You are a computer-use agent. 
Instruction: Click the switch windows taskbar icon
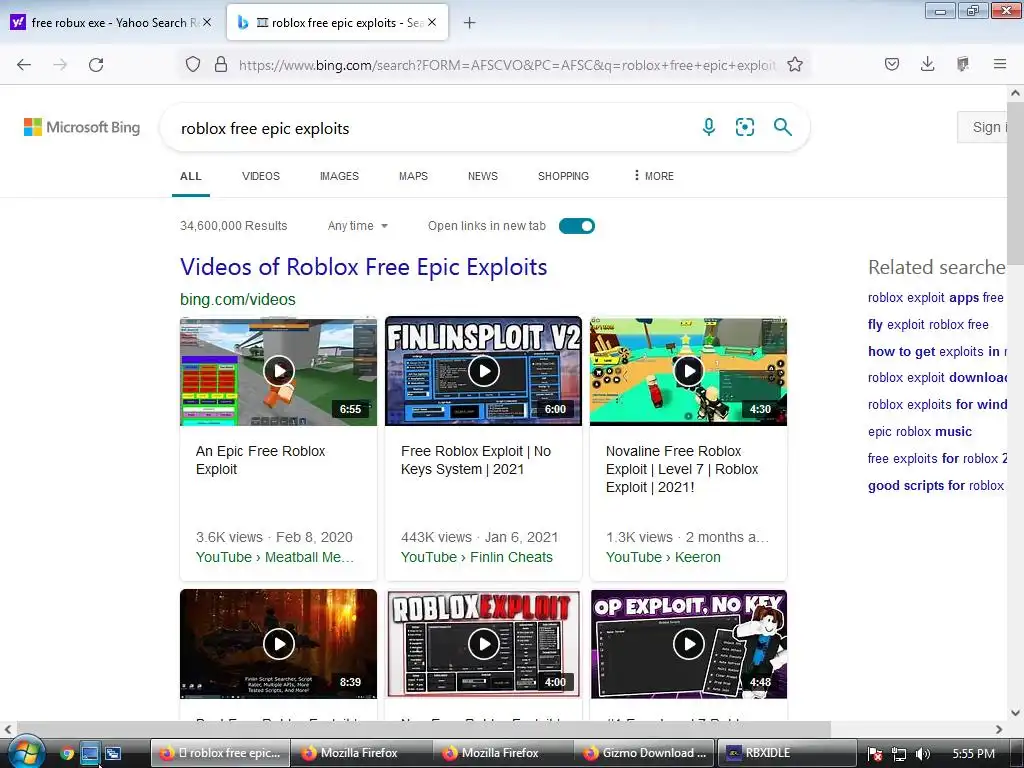point(113,753)
